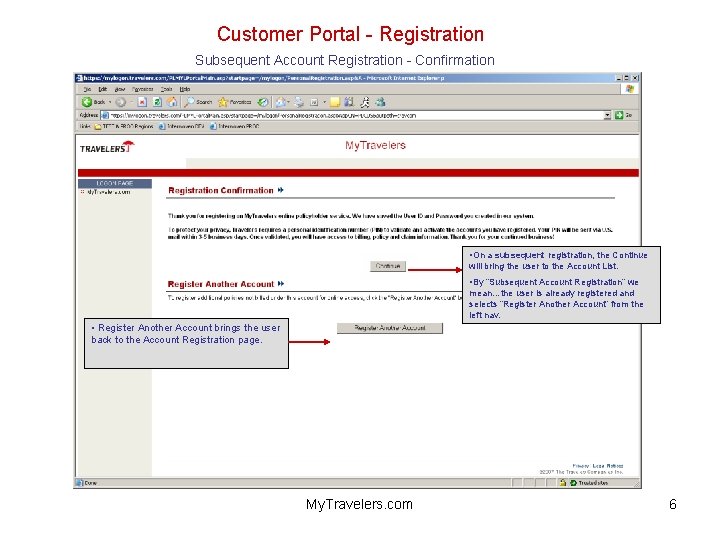Click the Research books toolbar icon
Image resolution: width=720 pixels, height=540 pixels.
point(349,102)
